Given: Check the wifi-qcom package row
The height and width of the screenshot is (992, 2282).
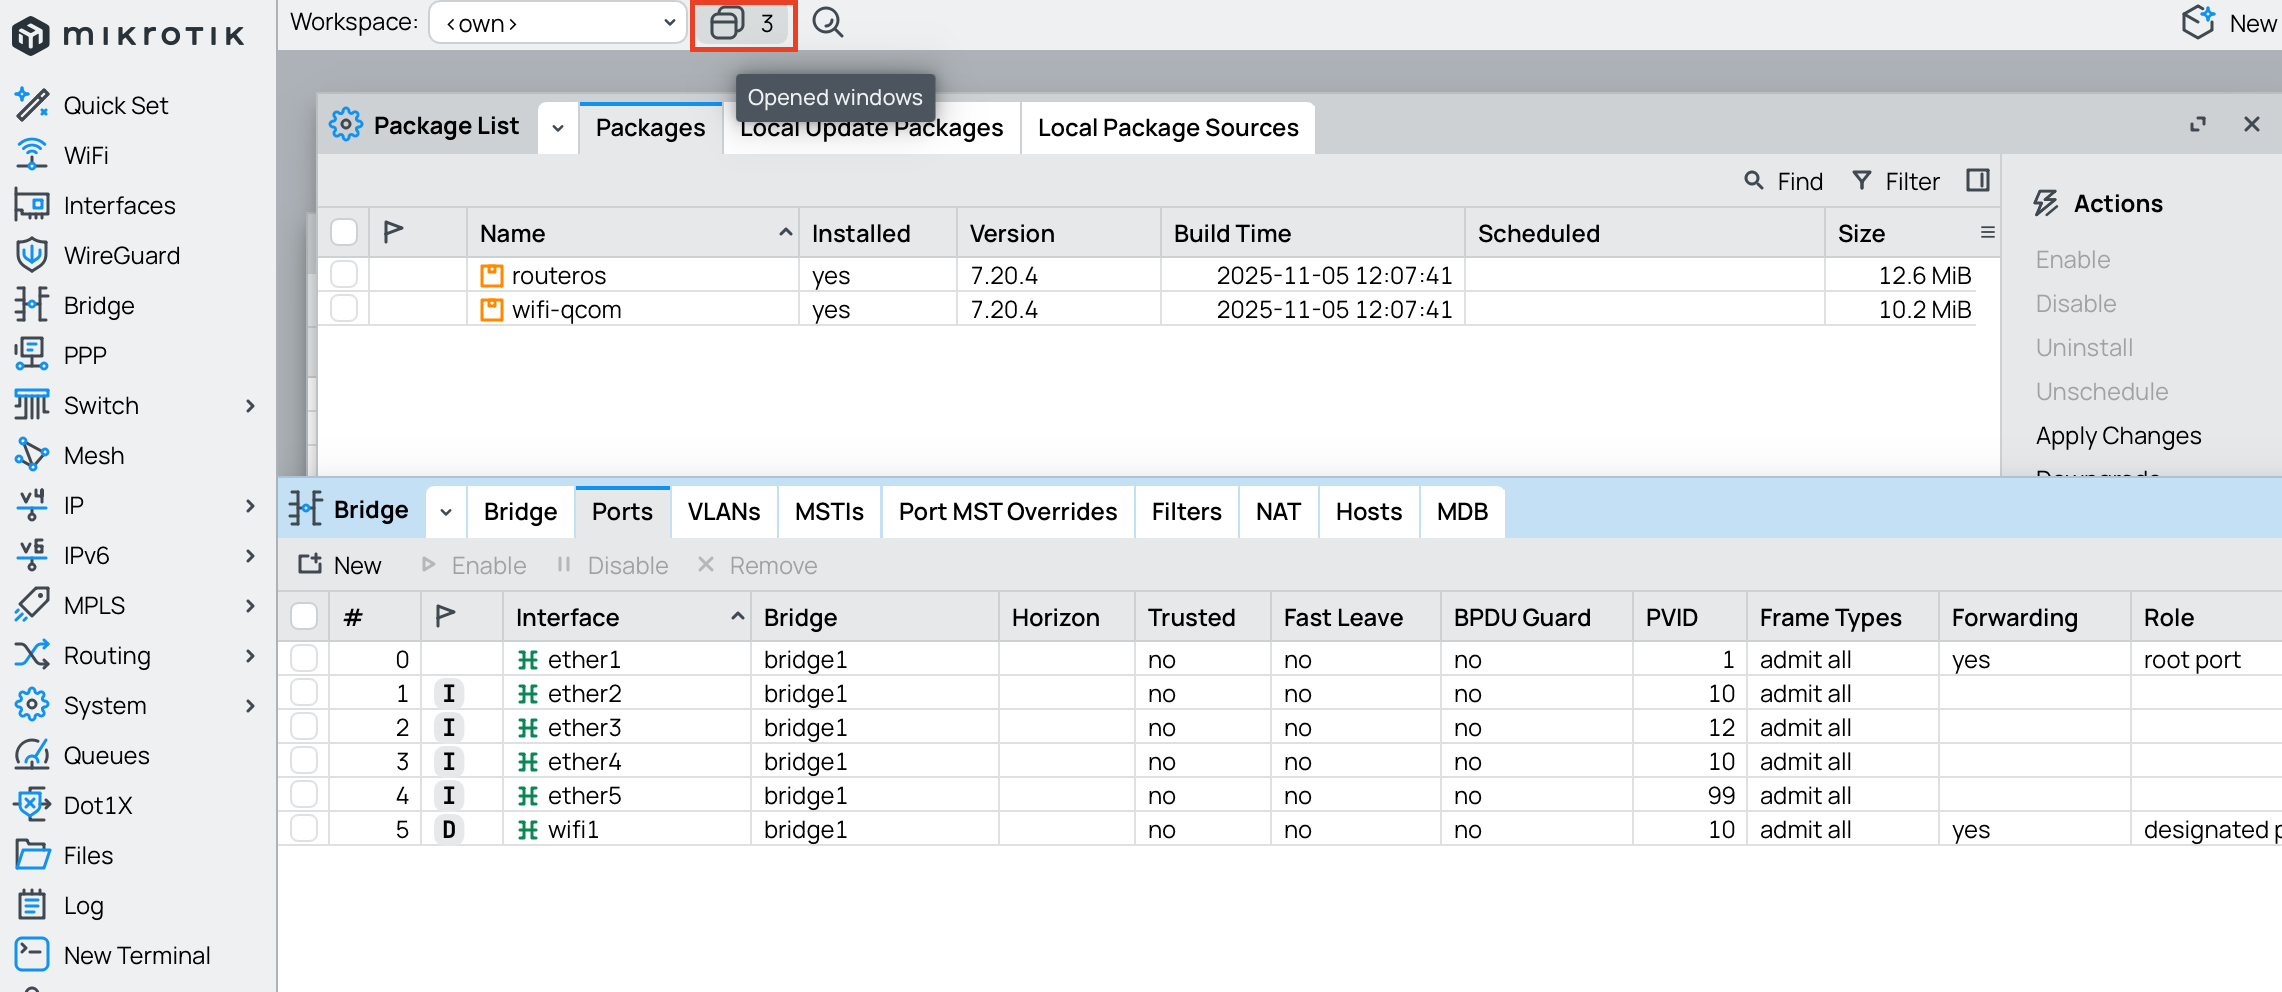Looking at the screenshot, I should (344, 308).
